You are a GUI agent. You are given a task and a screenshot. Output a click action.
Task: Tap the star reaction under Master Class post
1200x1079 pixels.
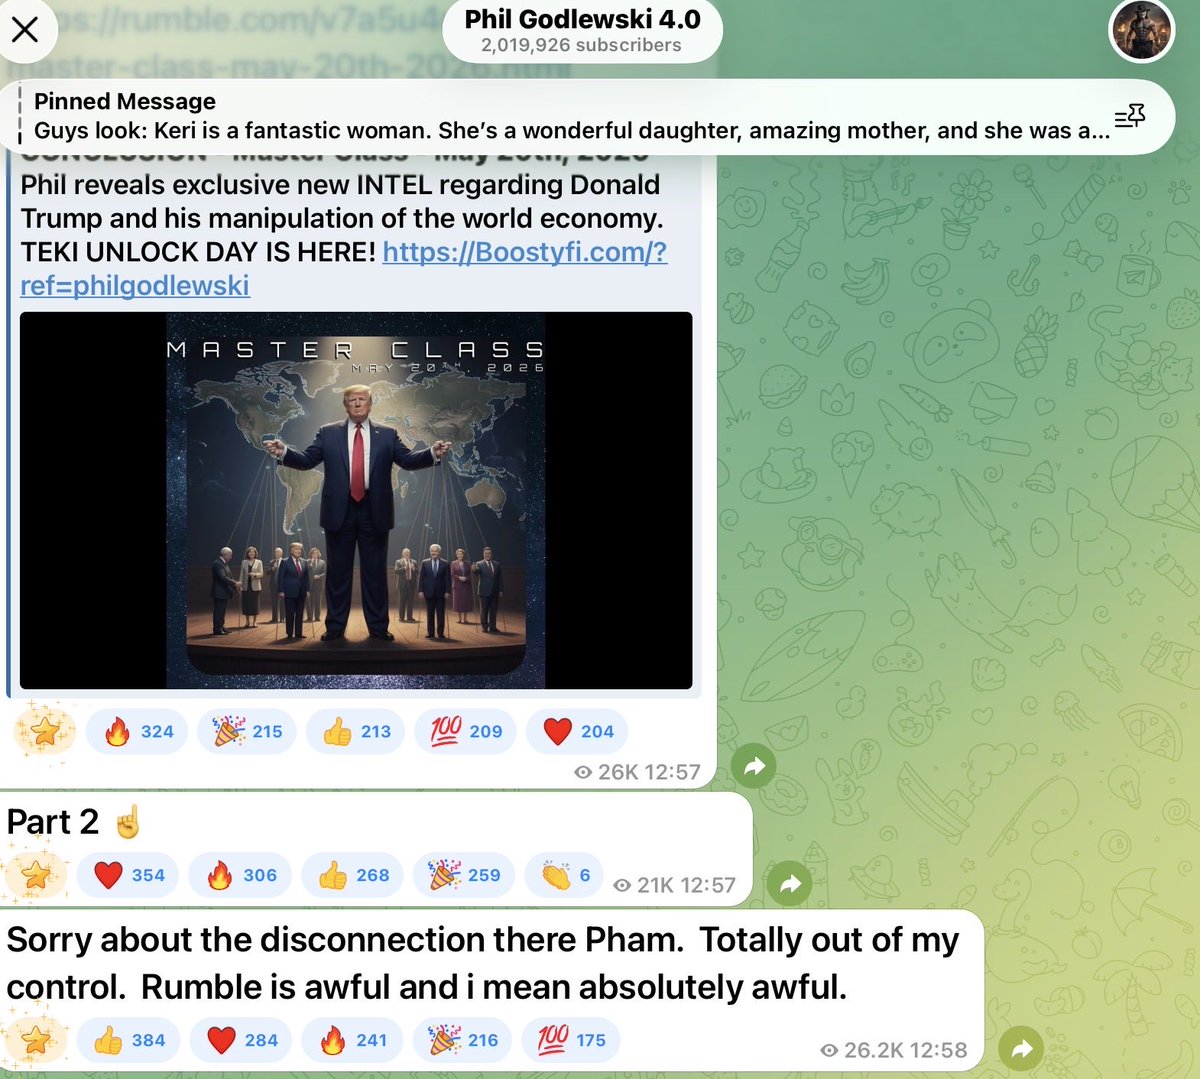[44, 732]
